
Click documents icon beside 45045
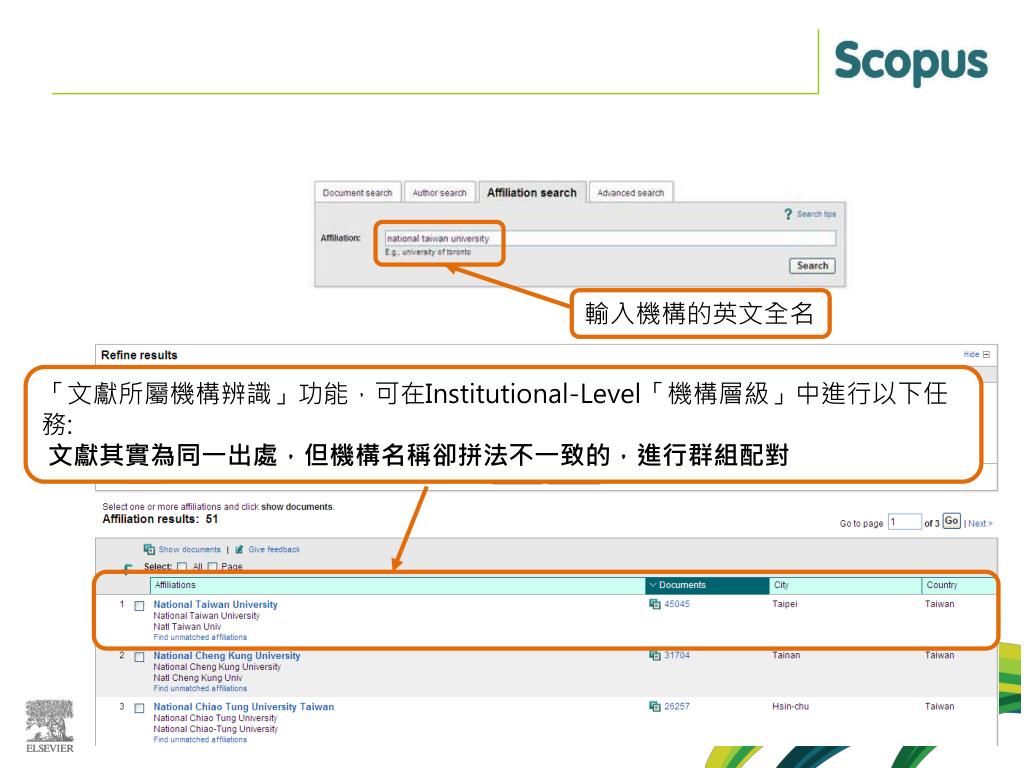pos(654,604)
